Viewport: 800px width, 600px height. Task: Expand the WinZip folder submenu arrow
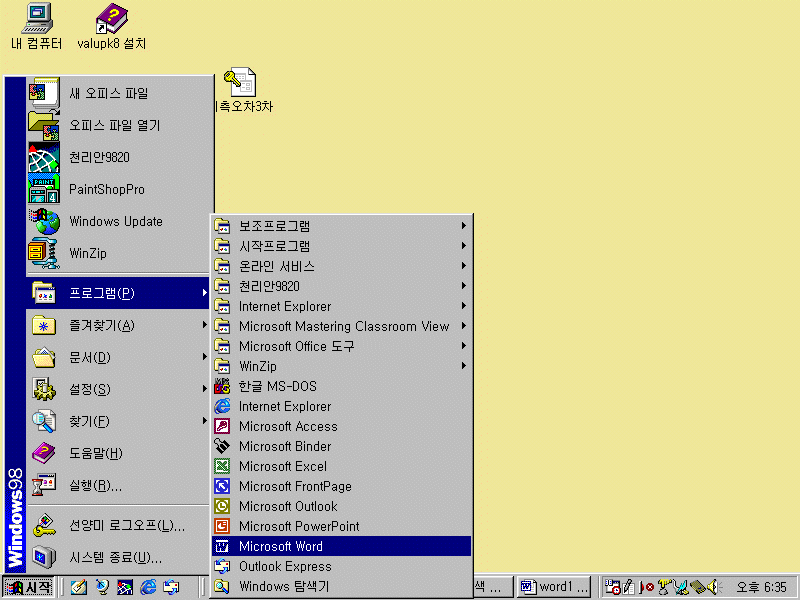pos(463,366)
